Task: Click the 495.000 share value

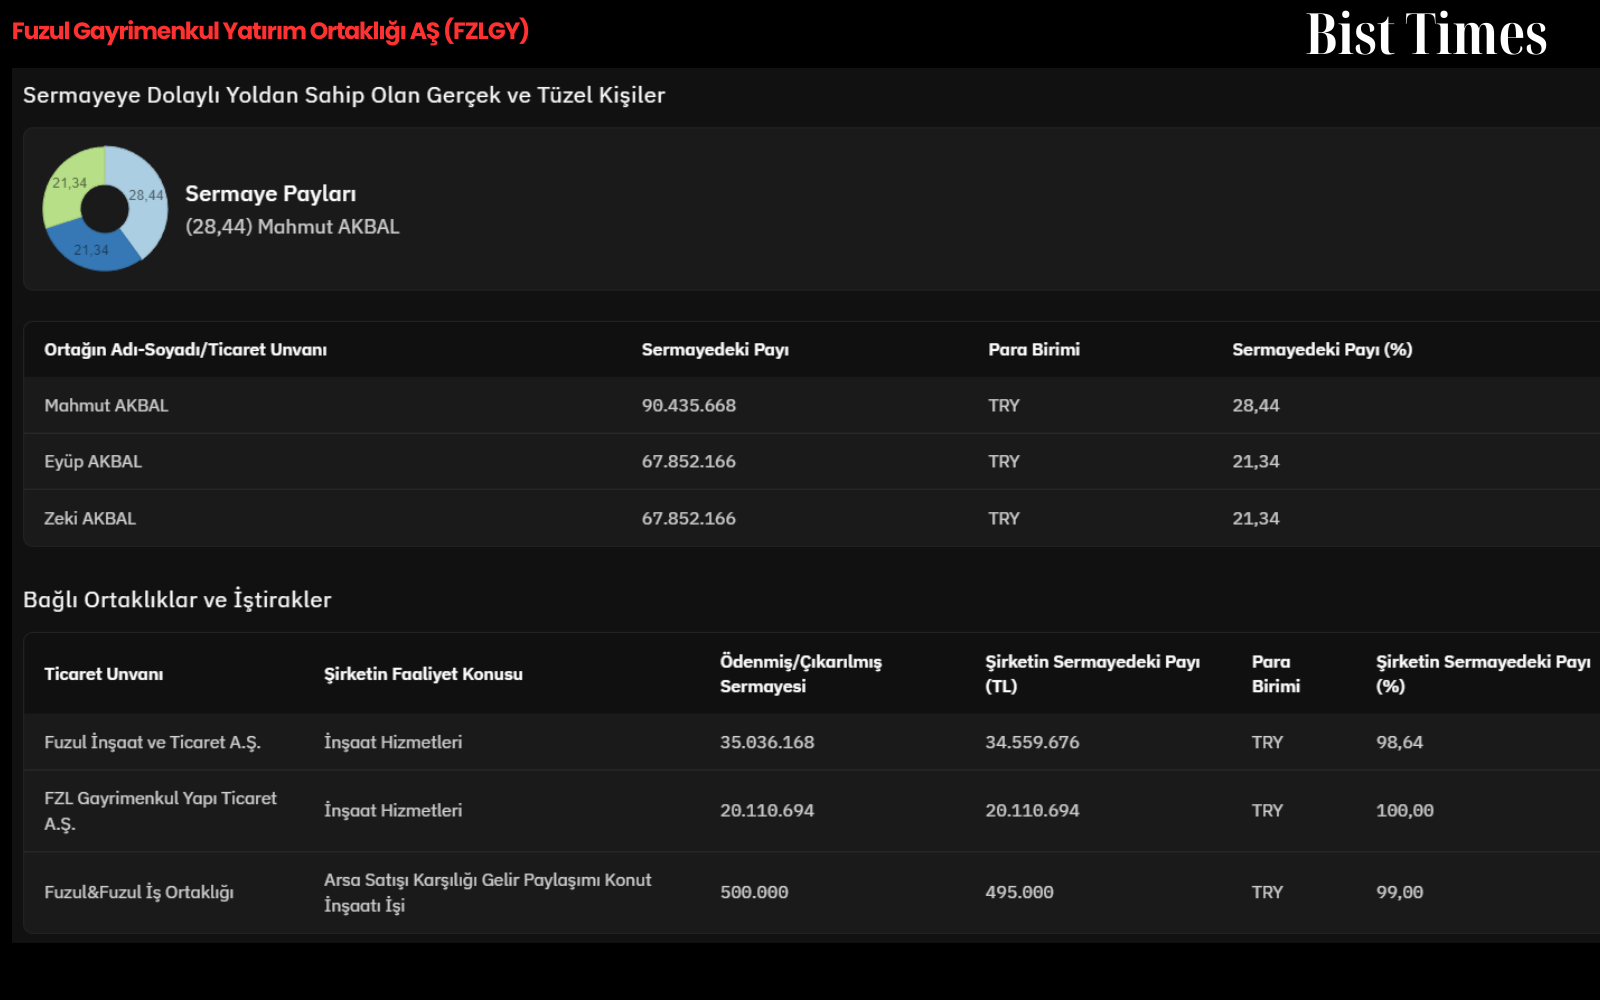Action: (x=1019, y=893)
